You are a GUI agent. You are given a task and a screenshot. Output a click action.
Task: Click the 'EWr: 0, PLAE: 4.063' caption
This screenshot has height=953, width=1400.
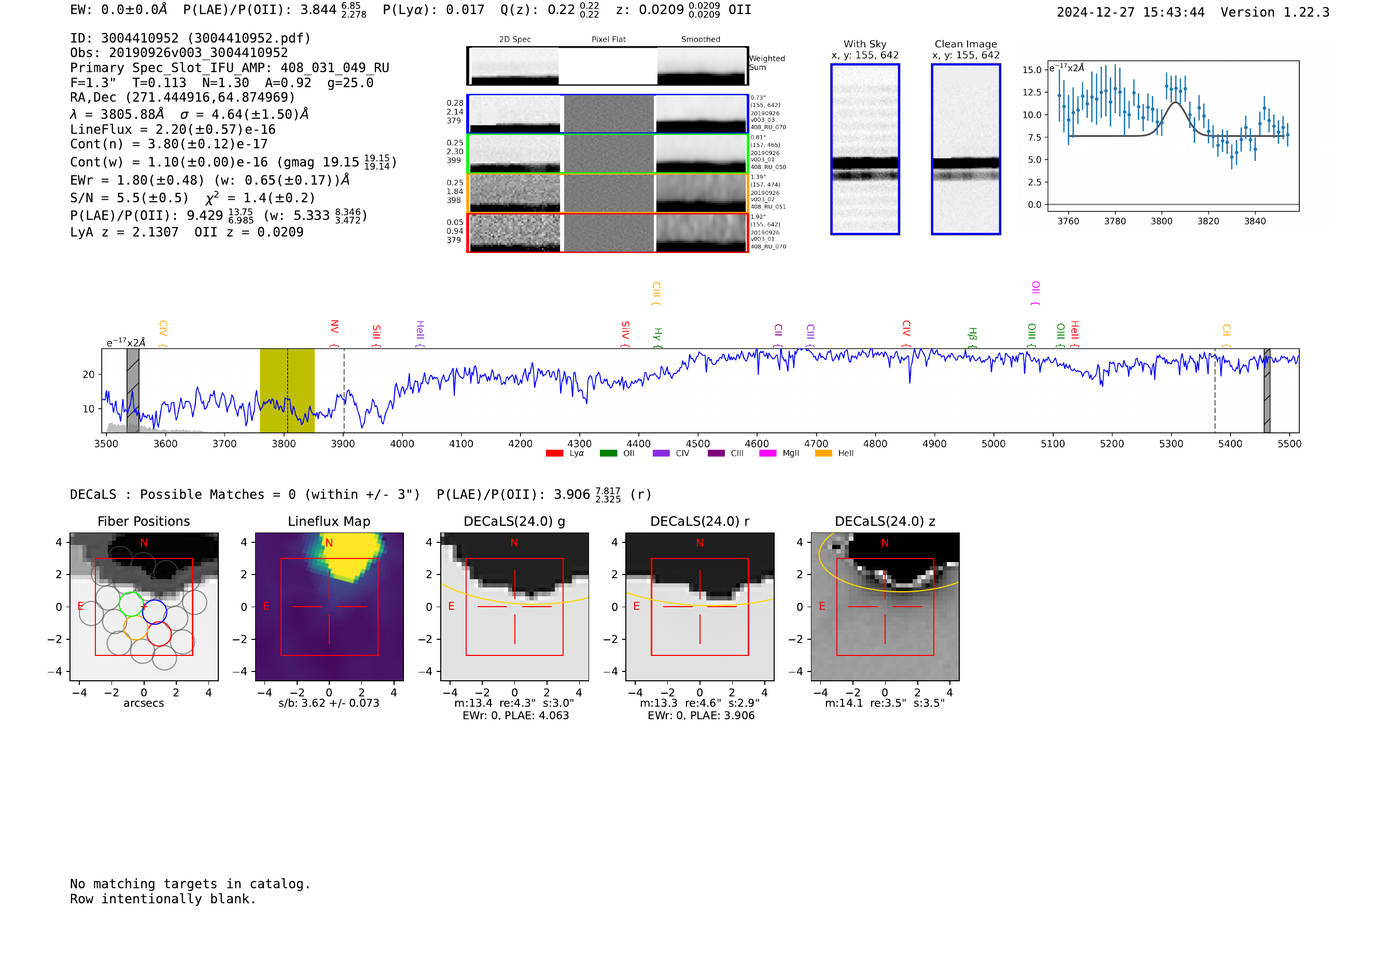click(x=515, y=716)
